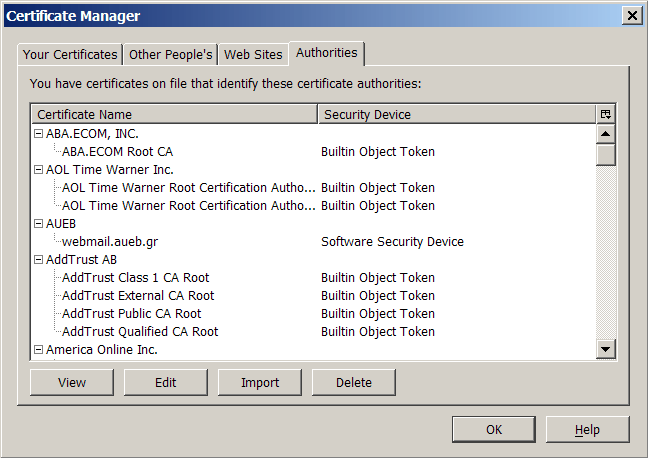Image resolution: width=648 pixels, height=458 pixels.
Task: Click the scrollbar up arrow
Action: coord(605,134)
